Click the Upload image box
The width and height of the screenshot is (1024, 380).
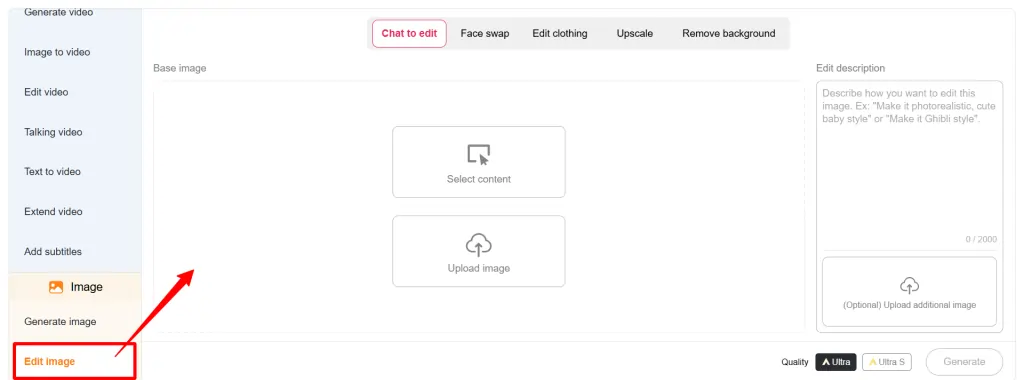(479, 251)
